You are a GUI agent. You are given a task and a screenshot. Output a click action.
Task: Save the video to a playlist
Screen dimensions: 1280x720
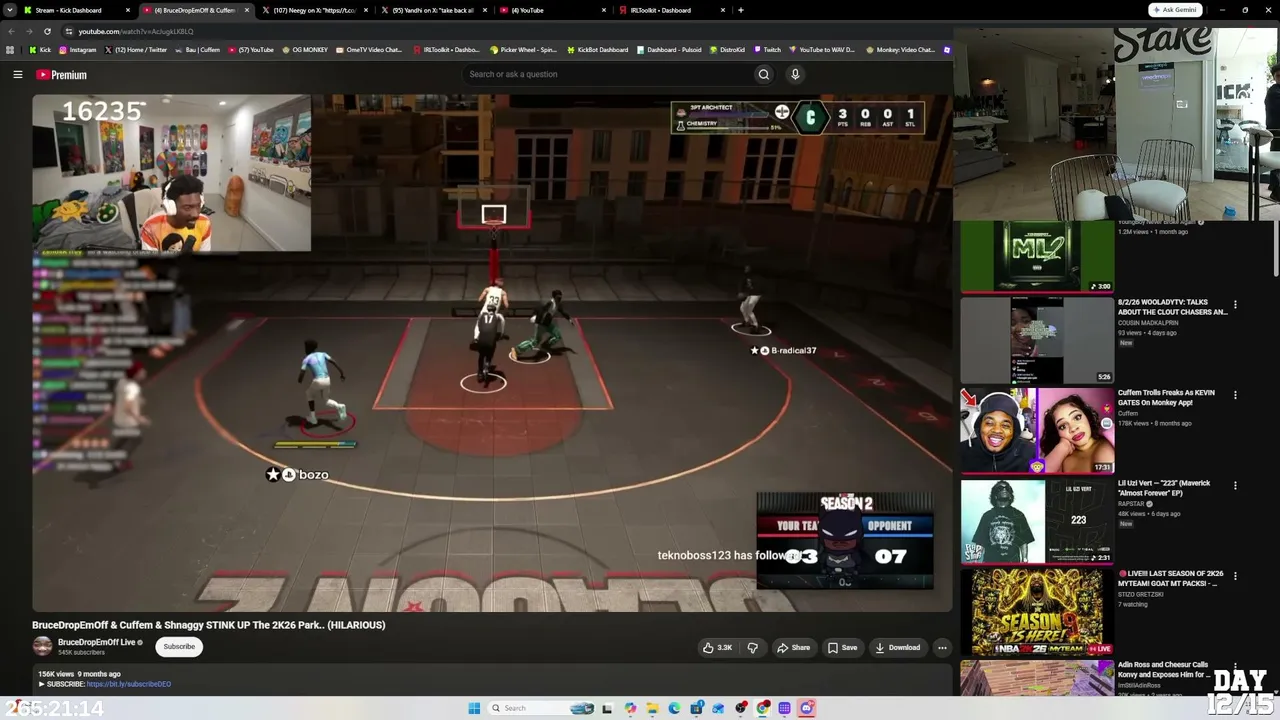(x=842, y=647)
